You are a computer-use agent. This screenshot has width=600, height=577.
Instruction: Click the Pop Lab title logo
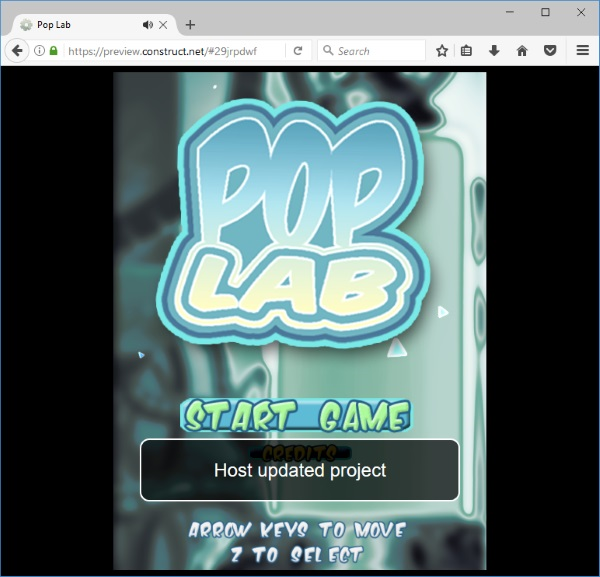293,223
